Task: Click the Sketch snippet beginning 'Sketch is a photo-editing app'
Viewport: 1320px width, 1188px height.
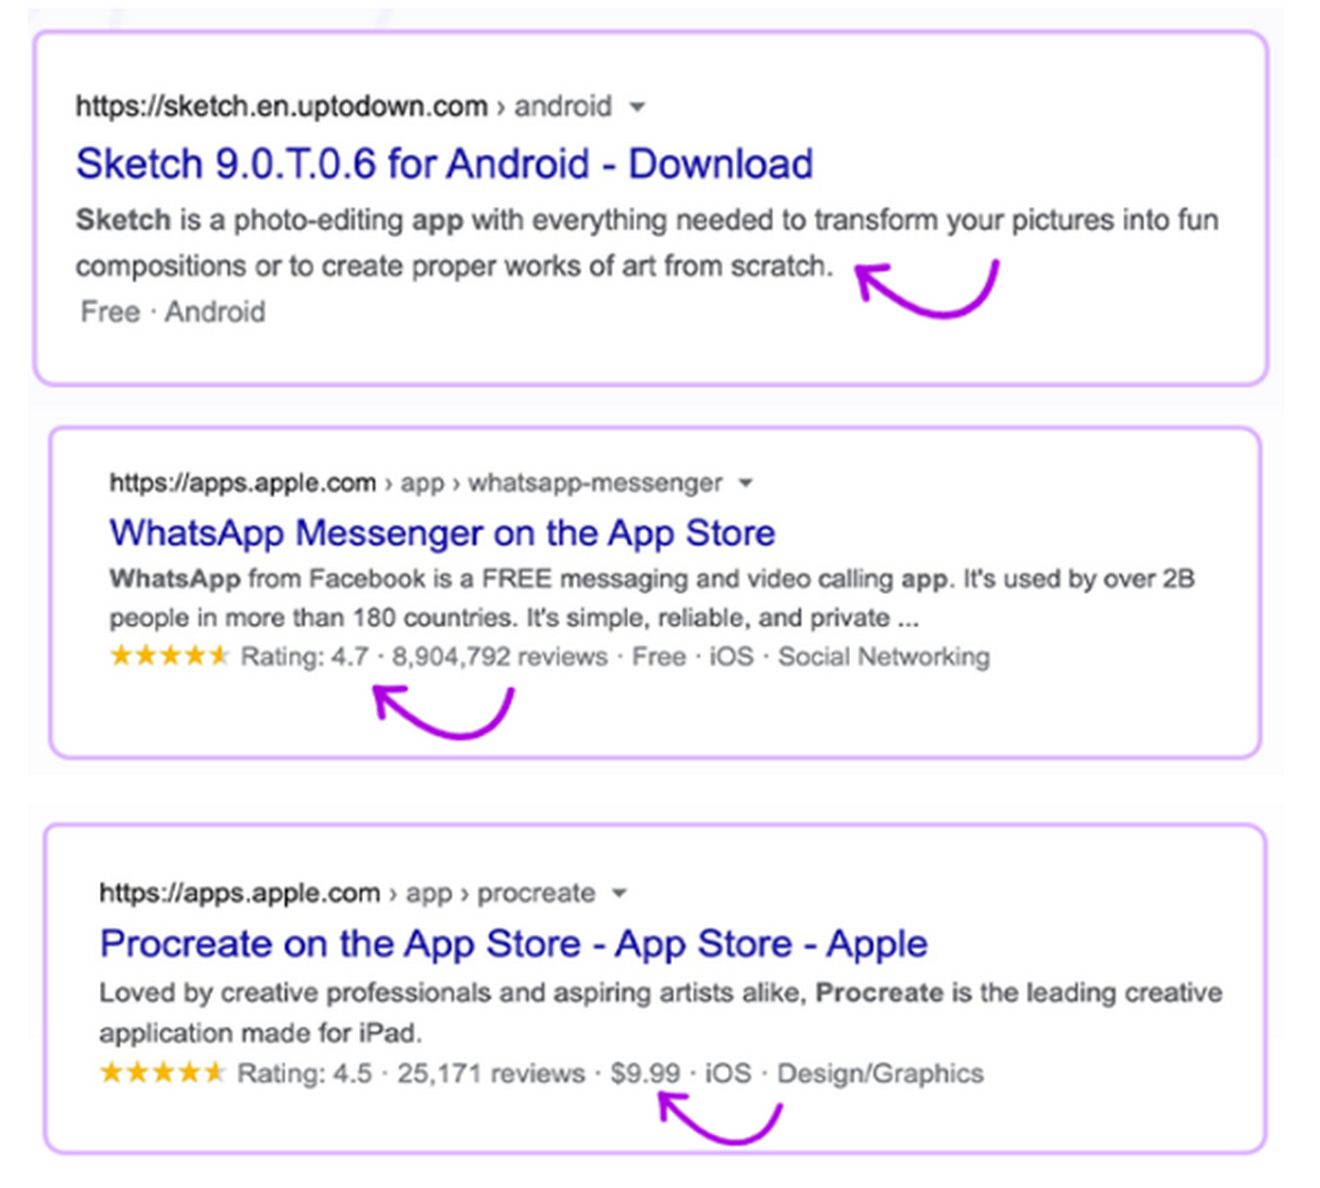Action: [x=647, y=243]
